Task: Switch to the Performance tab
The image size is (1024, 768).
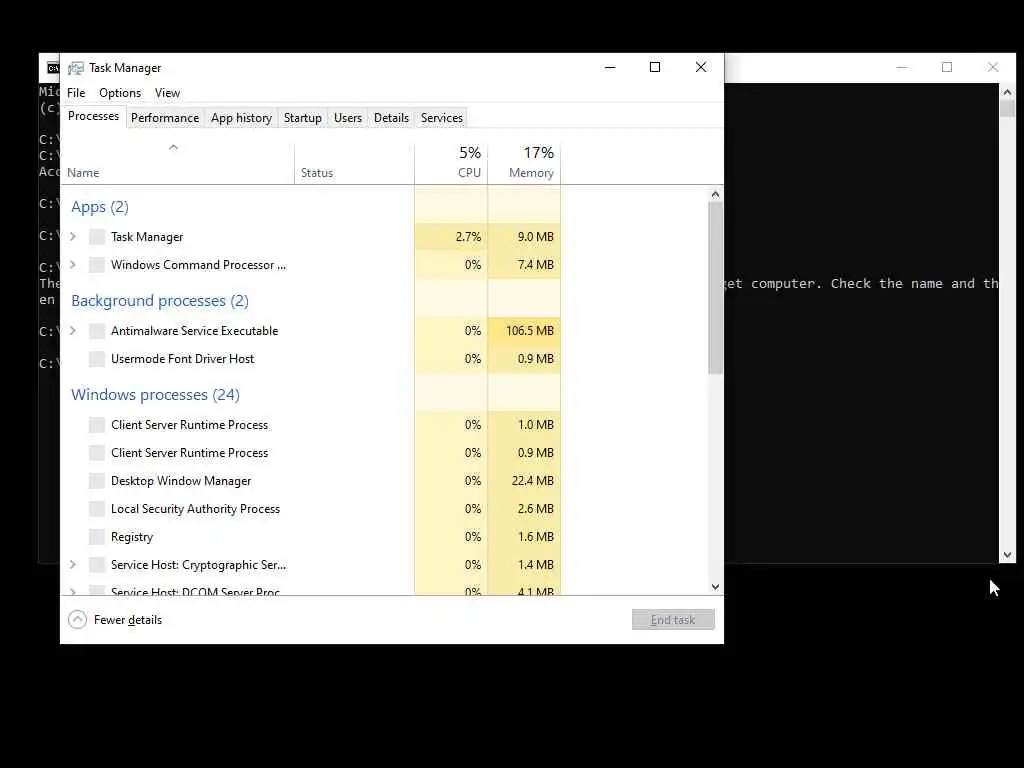Action: 165,118
